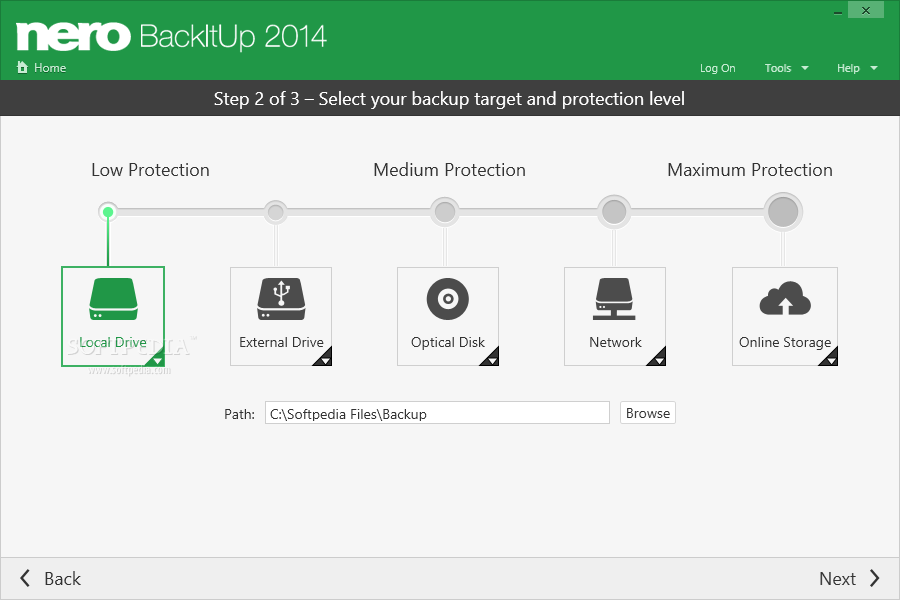Set protection slider to the External Drive node
The height and width of the screenshot is (600, 900).
(276, 212)
